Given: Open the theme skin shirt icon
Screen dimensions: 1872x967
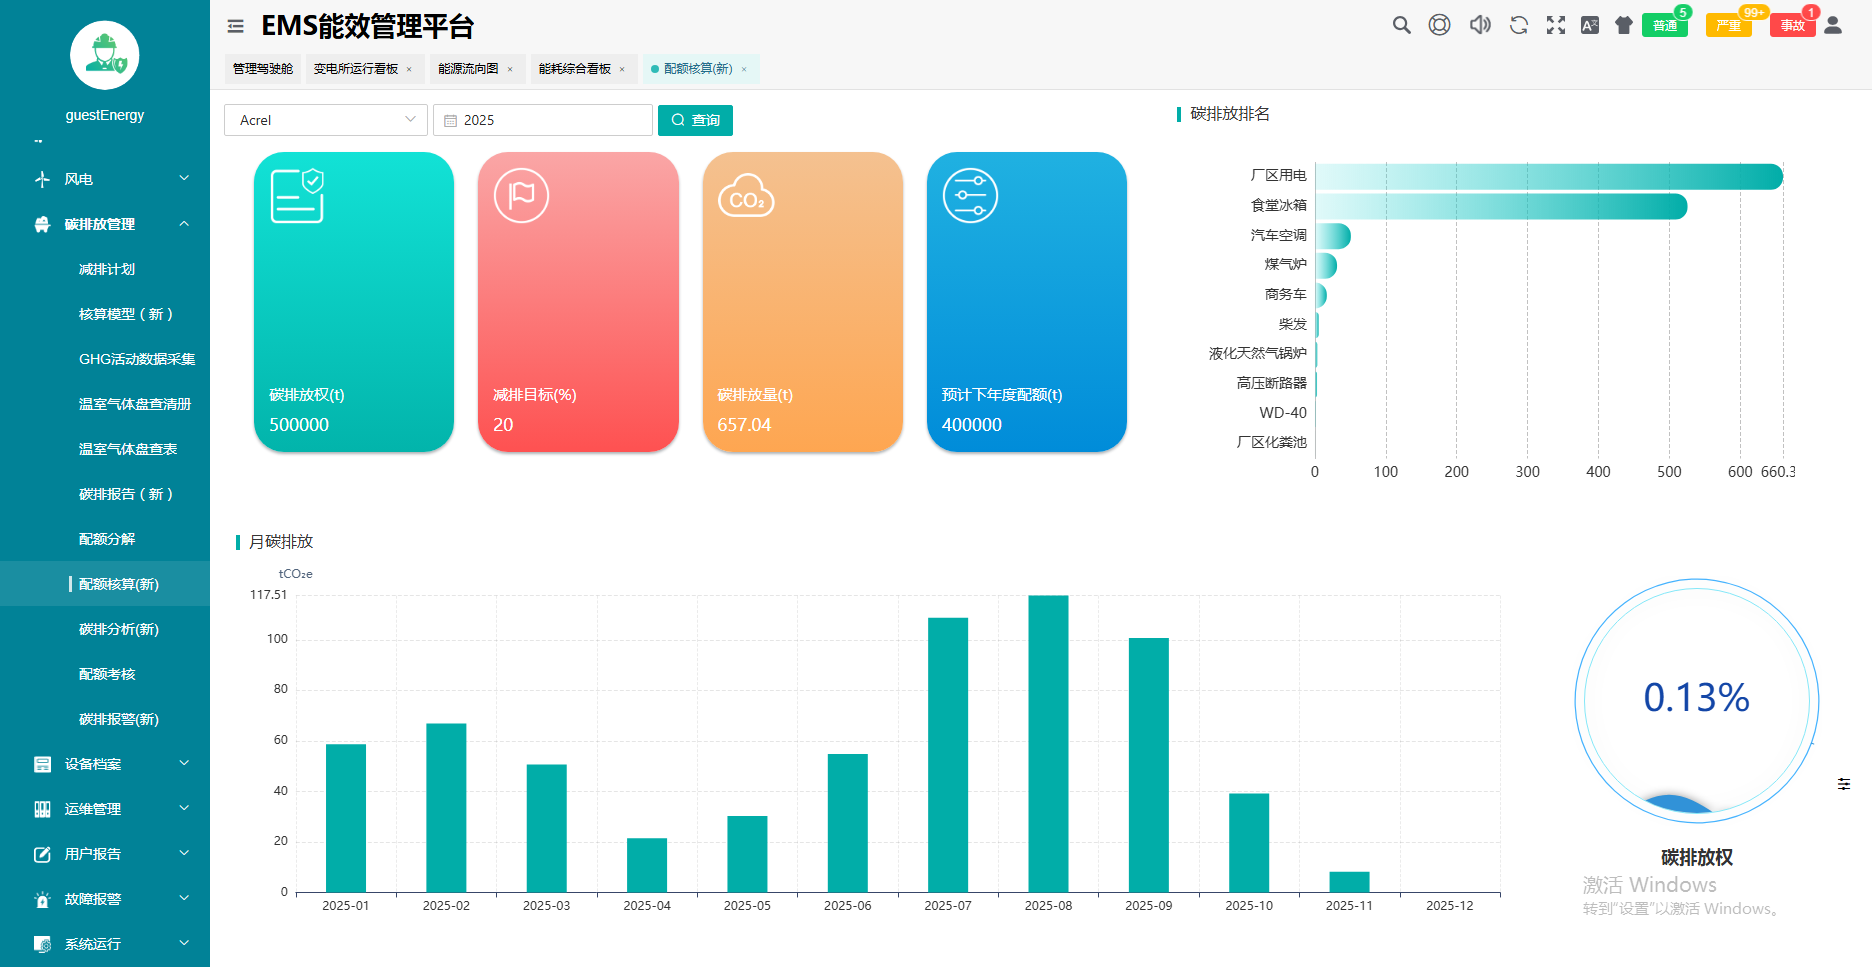Looking at the screenshot, I should [x=1623, y=25].
